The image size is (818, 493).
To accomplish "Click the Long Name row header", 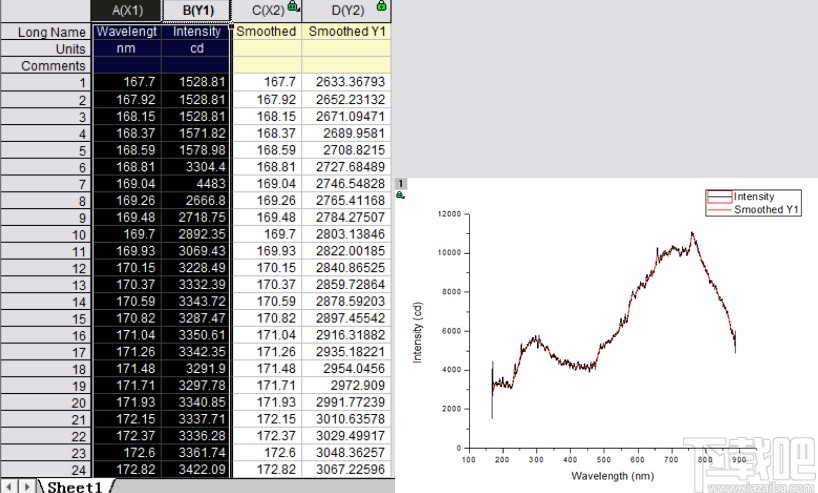I will click(x=46, y=32).
